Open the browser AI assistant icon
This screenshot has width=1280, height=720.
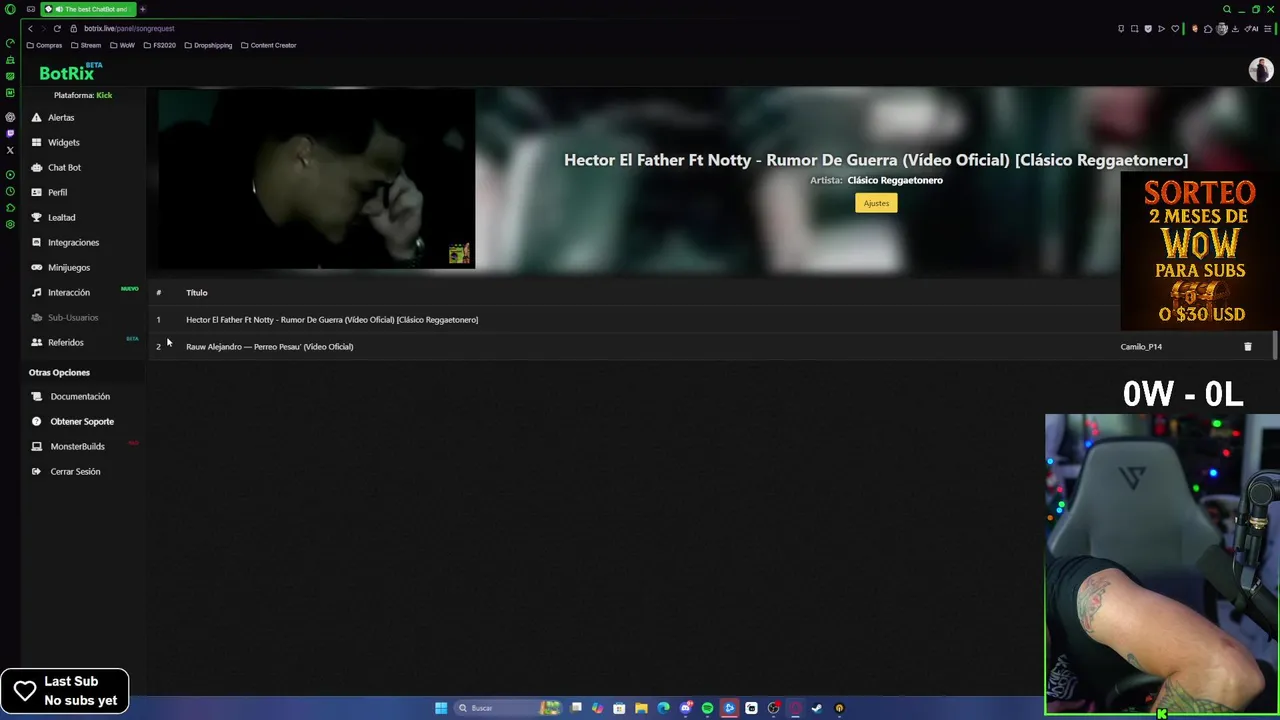click(1251, 28)
